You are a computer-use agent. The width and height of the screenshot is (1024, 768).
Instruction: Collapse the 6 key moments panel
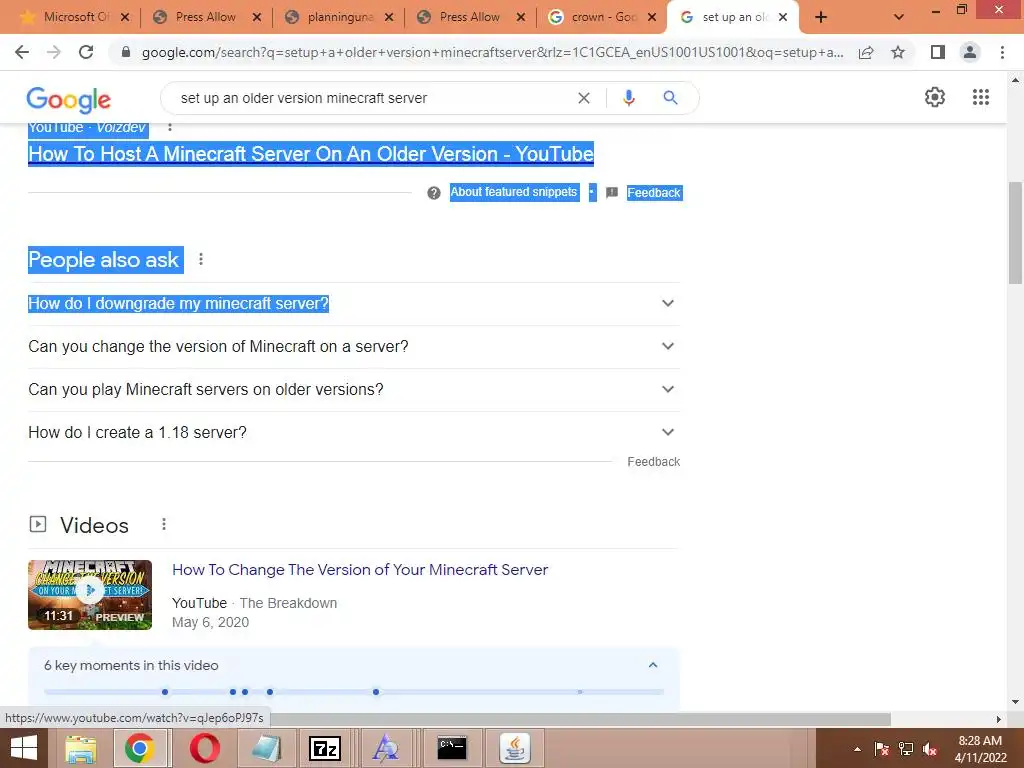(652, 665)
